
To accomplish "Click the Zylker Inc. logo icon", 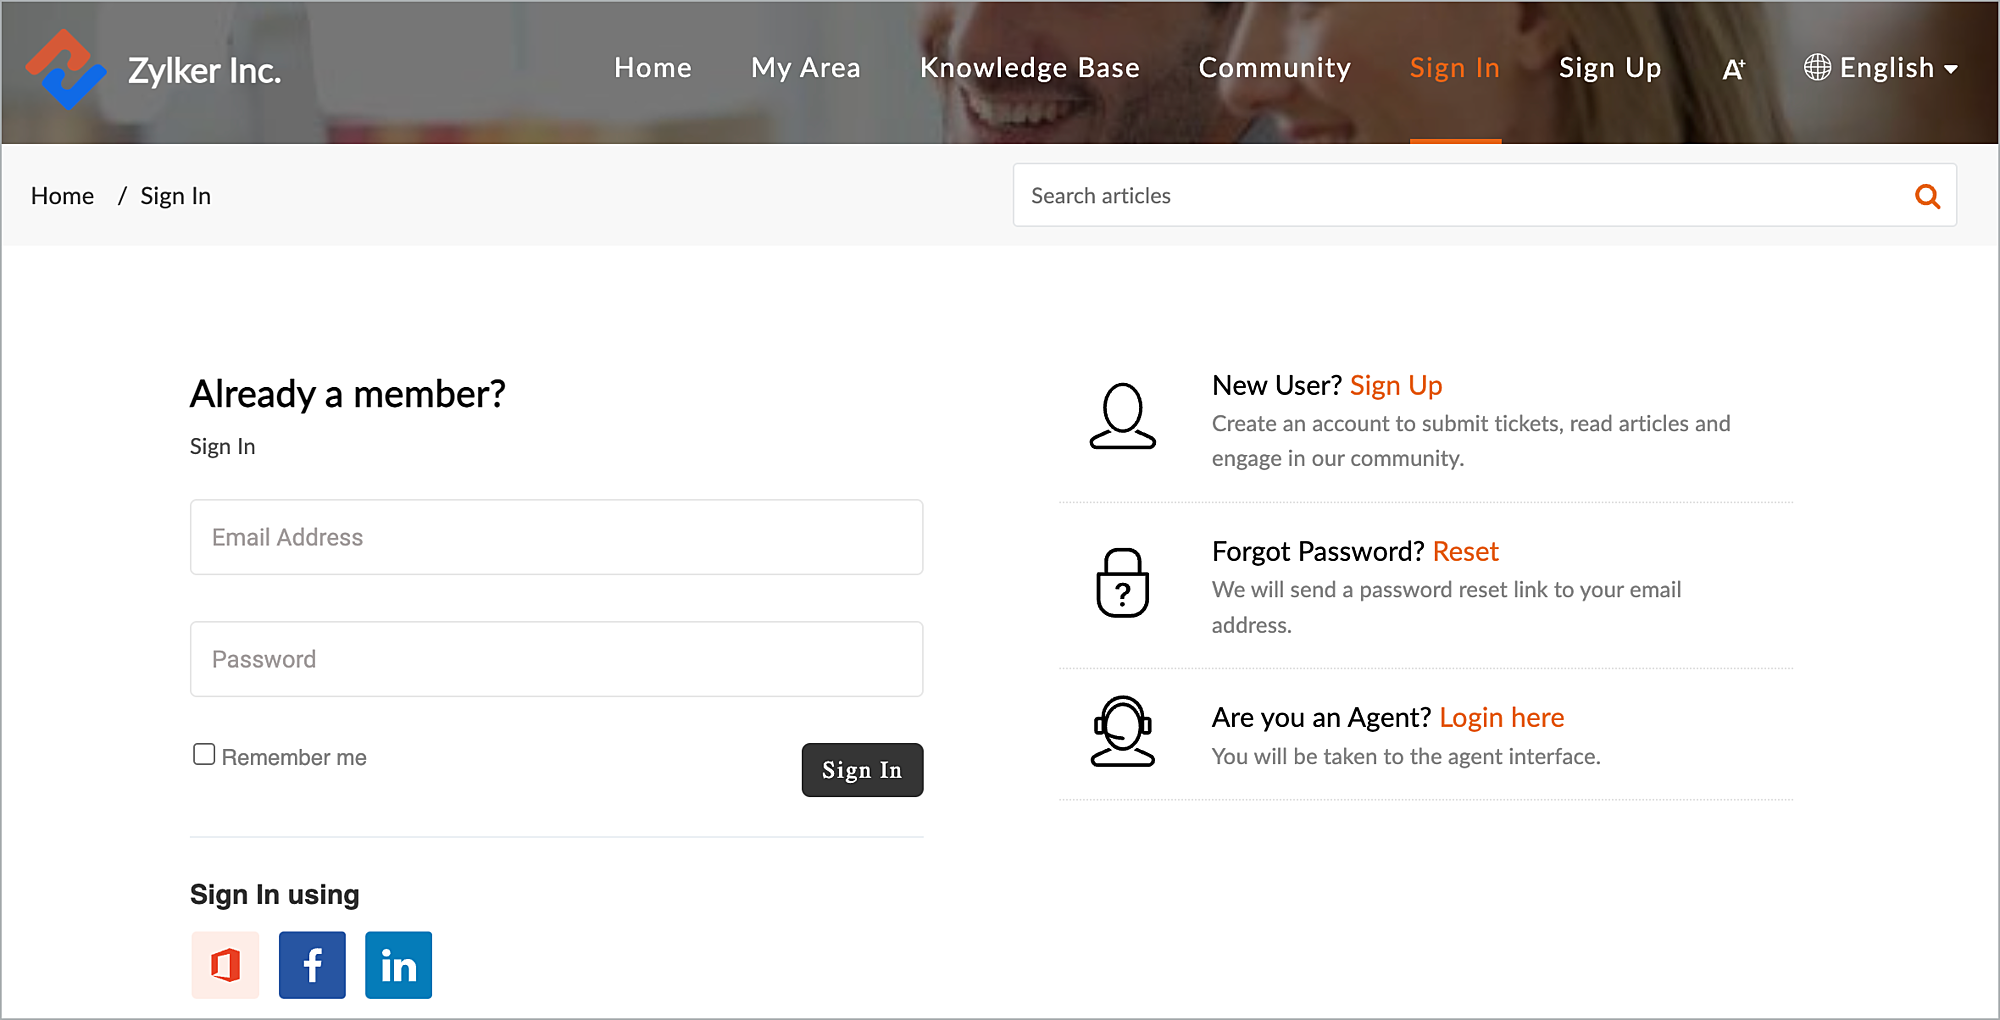I will tap(66, 69).
